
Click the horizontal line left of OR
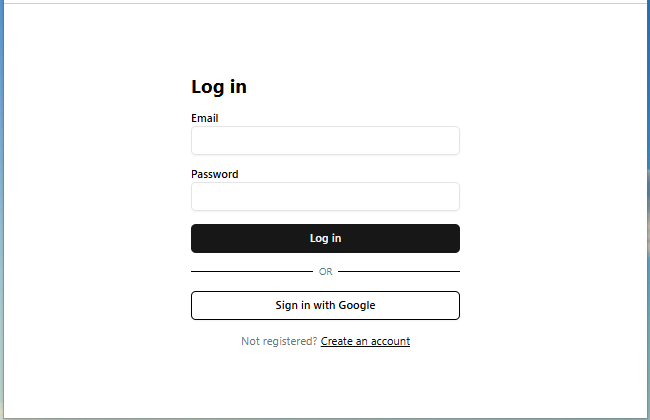pos(252,272)
